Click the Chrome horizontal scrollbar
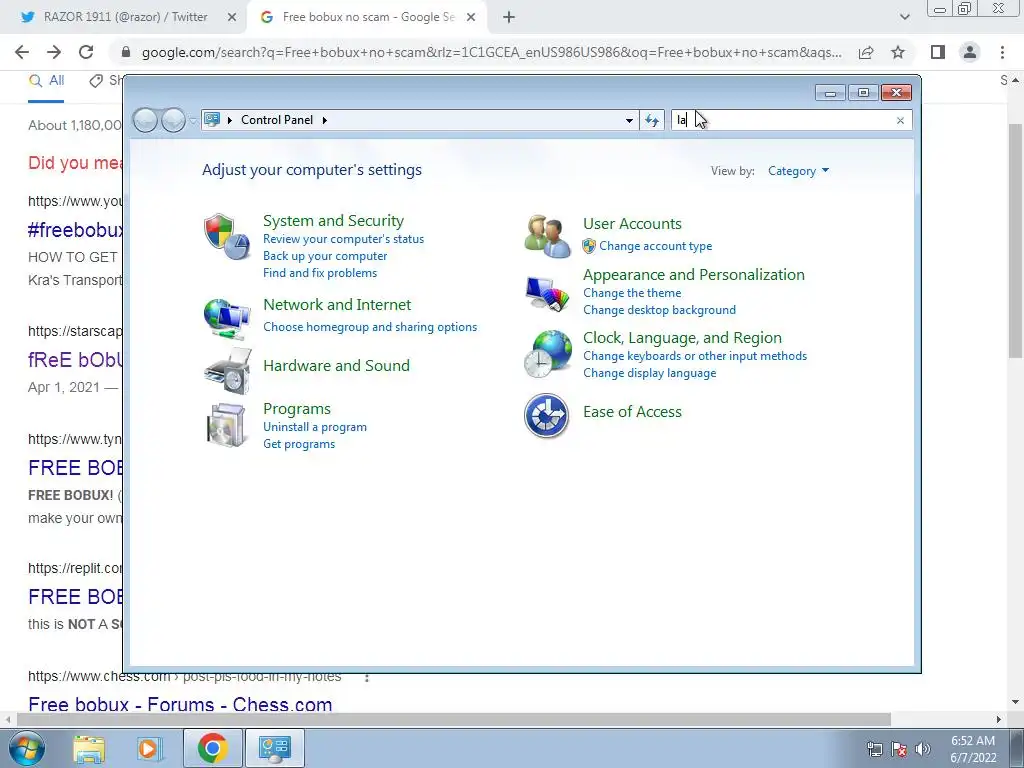 coord(454,719)
